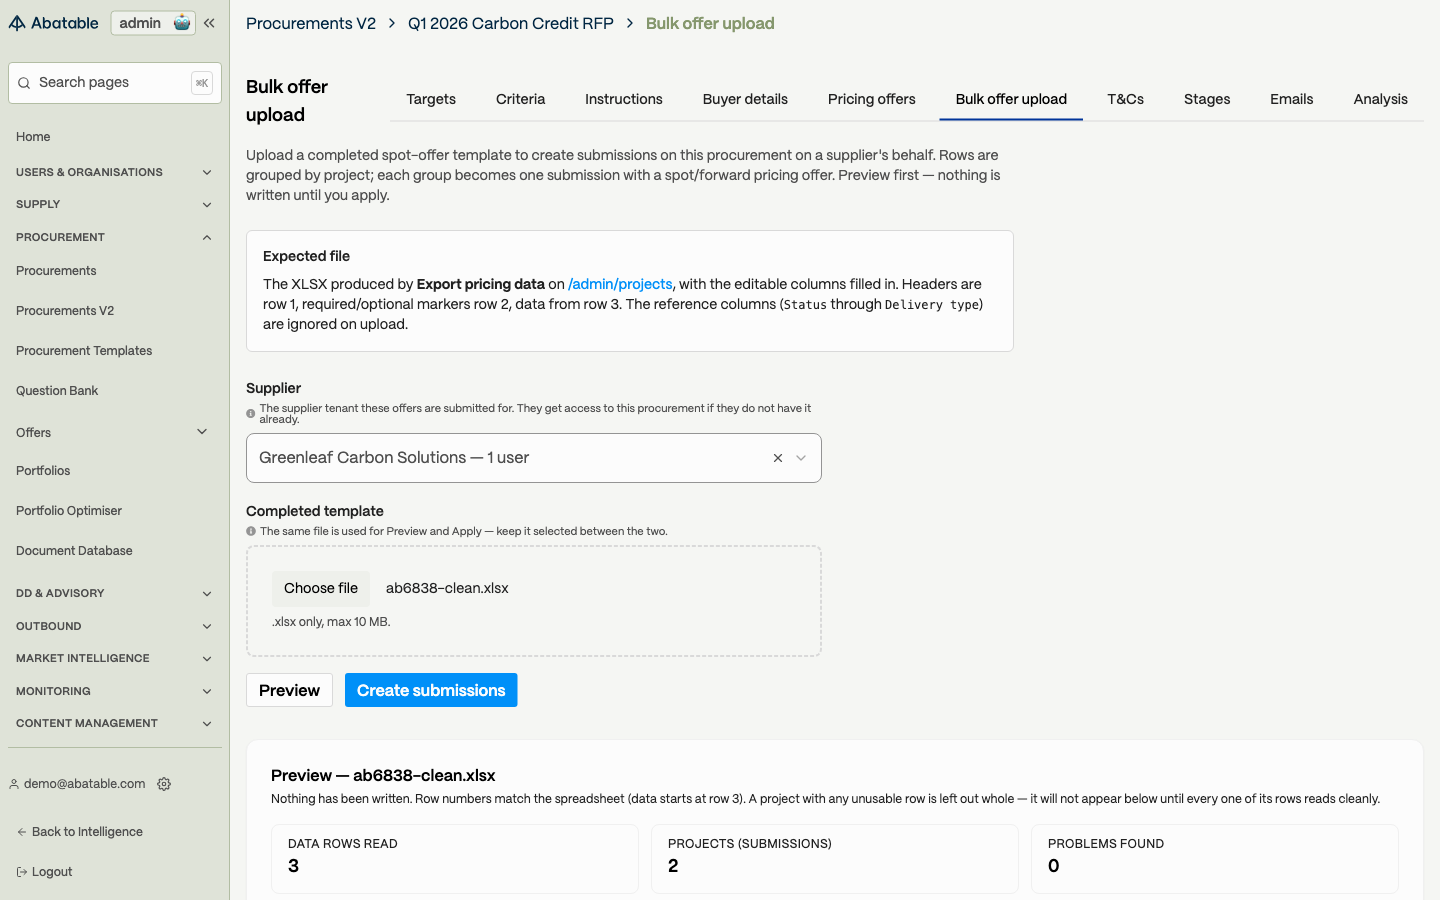This screenshot has height=900, width=1440.
Task: Switch to the Pricing offers tab
Action: click(x=872, y=99)
